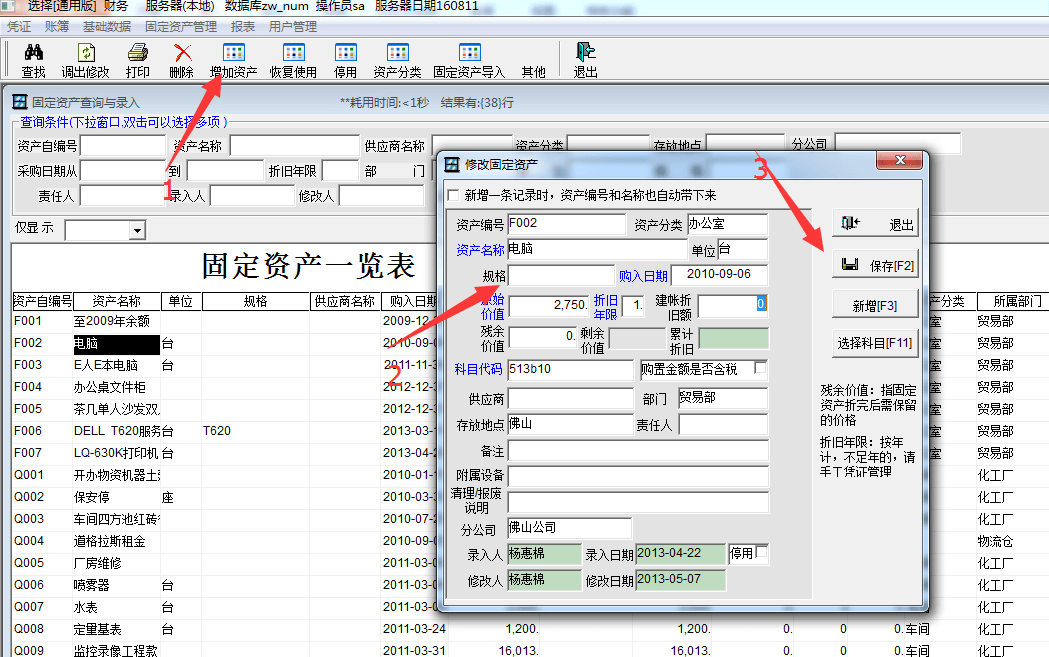This screenshot has height=657, width=1049.
Task: Click the 退出 door icon in toolbar
Action: [x=585, y=53]
